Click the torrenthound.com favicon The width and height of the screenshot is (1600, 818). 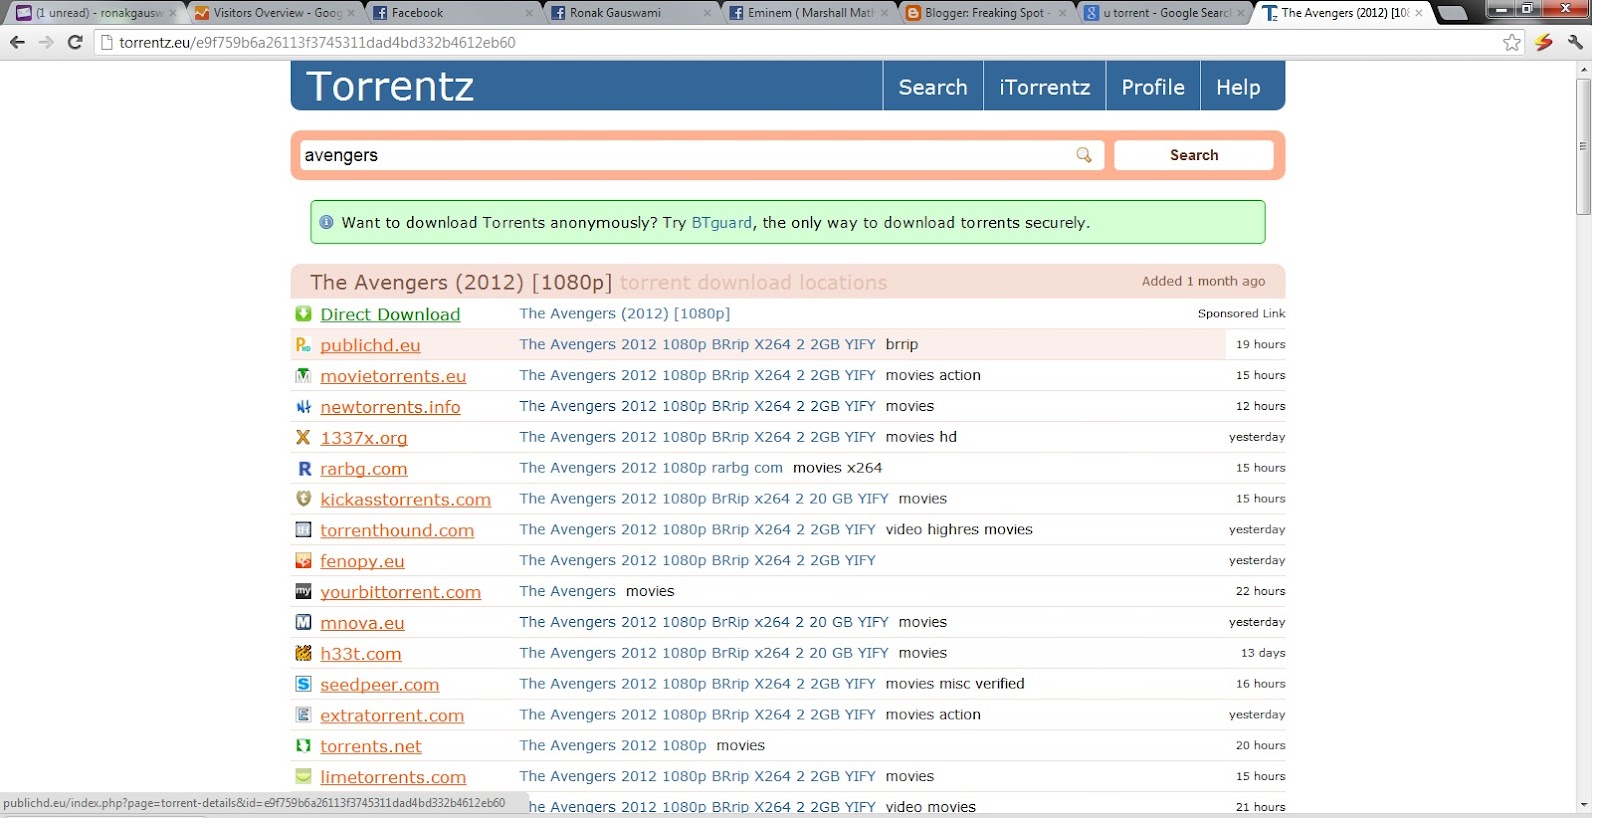303,530
